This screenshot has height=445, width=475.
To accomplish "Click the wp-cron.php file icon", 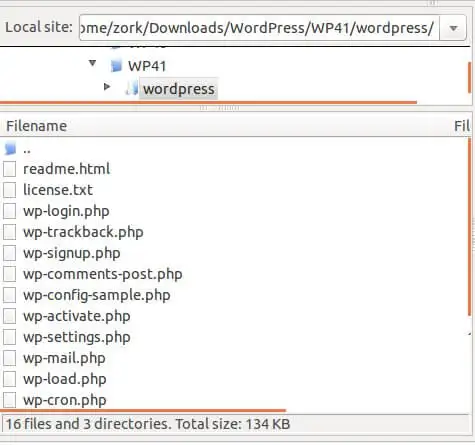I will pos(9,400).
